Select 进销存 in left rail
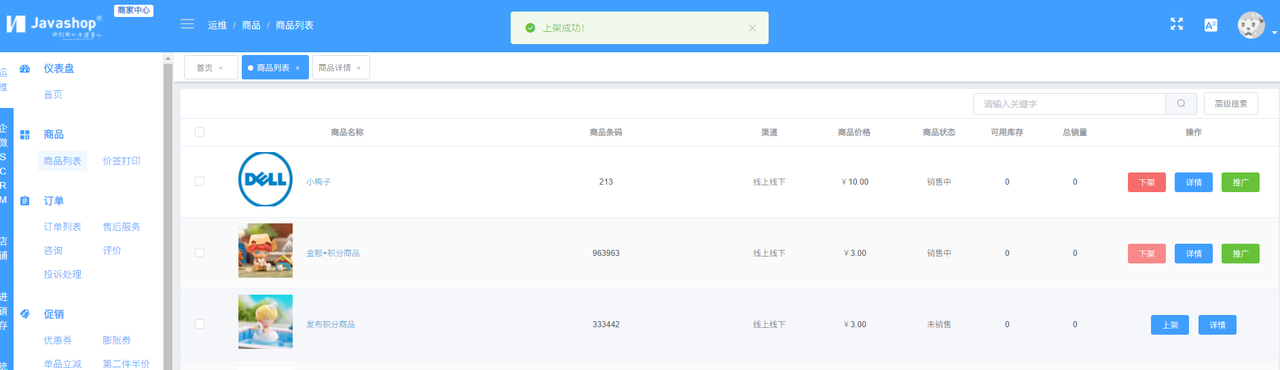This screenshot has height=370, width=1280. (x=4, y=311)
